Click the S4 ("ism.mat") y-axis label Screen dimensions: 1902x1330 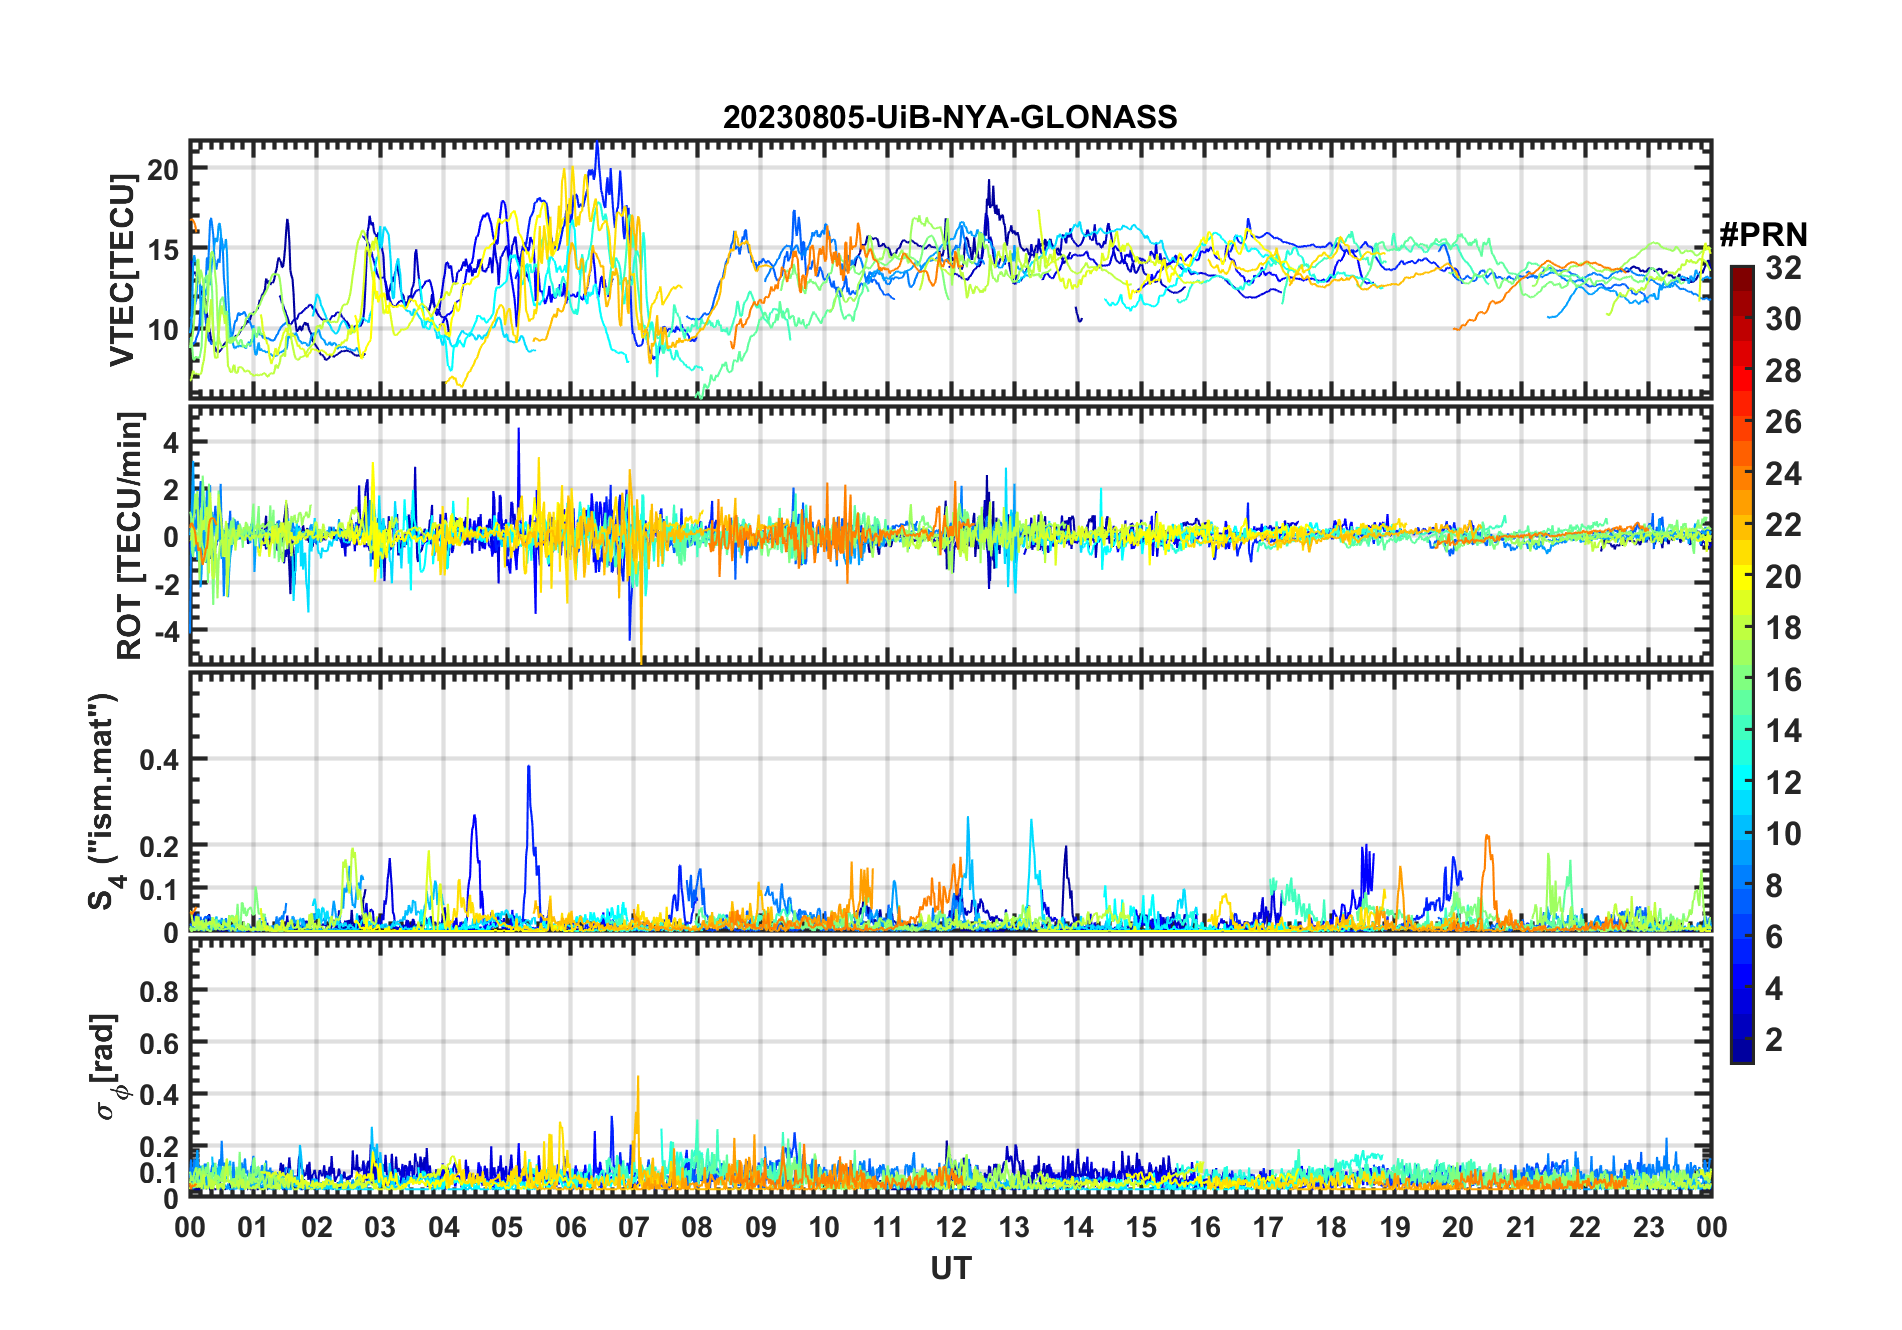(x=104, y=802)
